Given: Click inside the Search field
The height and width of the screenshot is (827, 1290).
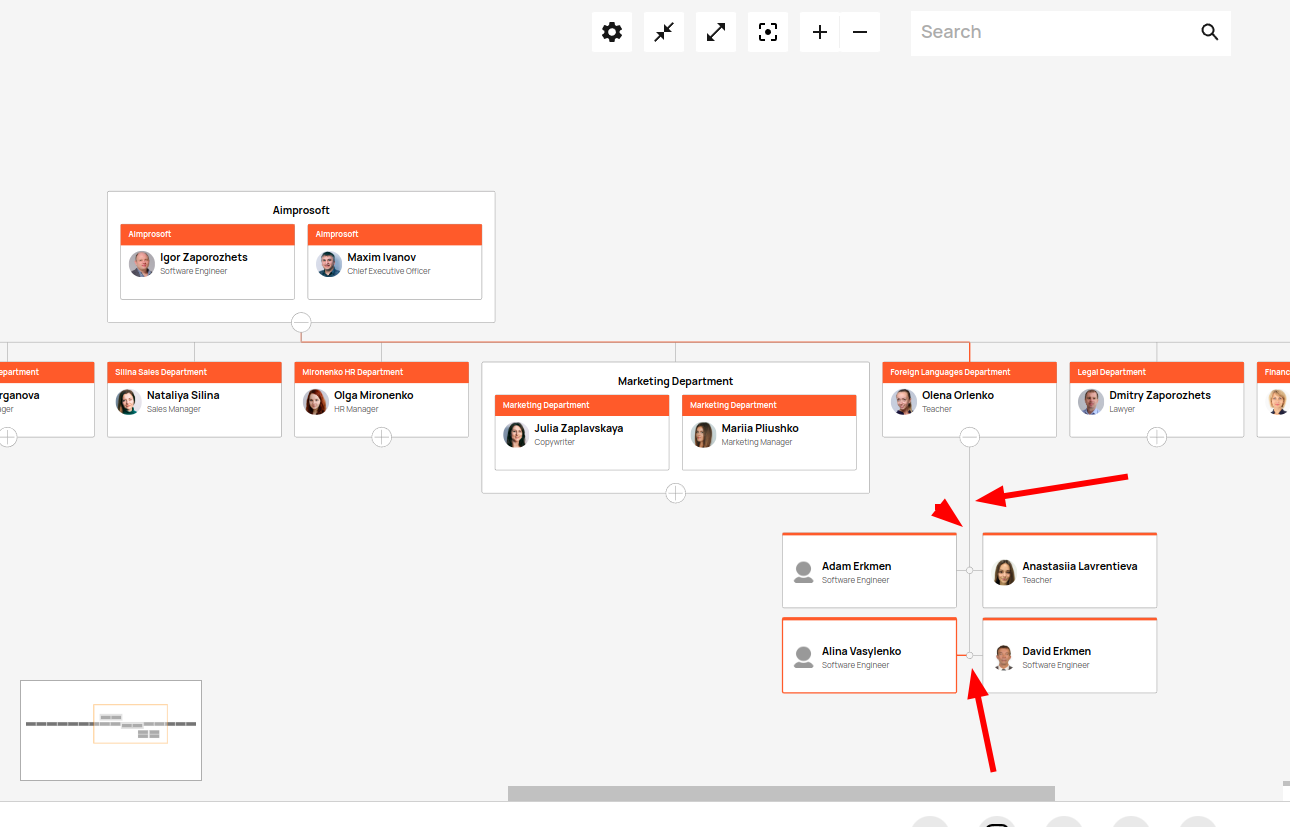Looking at the screenshot, I should (1050, 31).
